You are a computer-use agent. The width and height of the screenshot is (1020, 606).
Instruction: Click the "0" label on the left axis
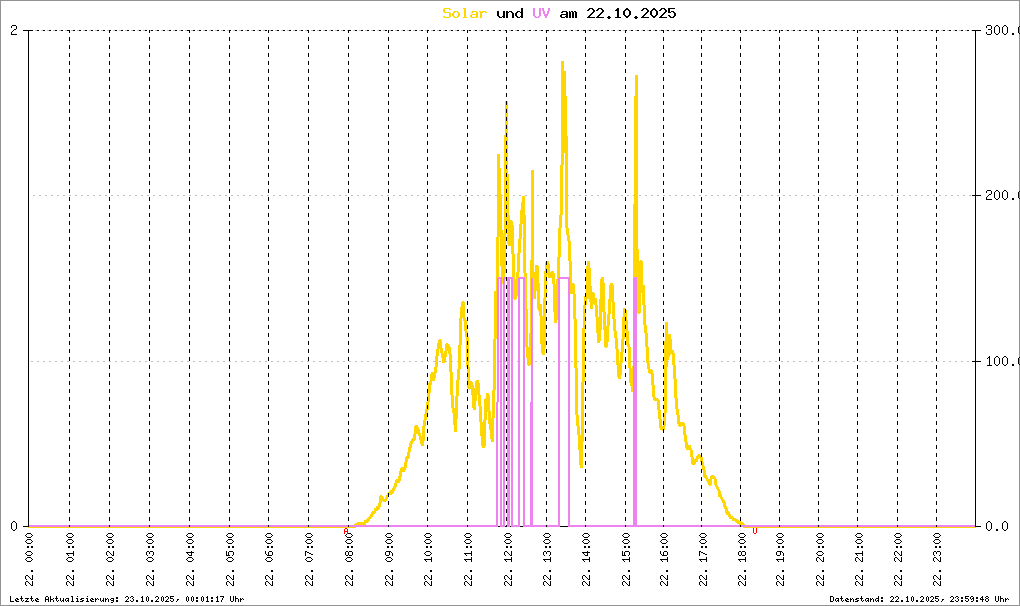[x=13, y=526]
